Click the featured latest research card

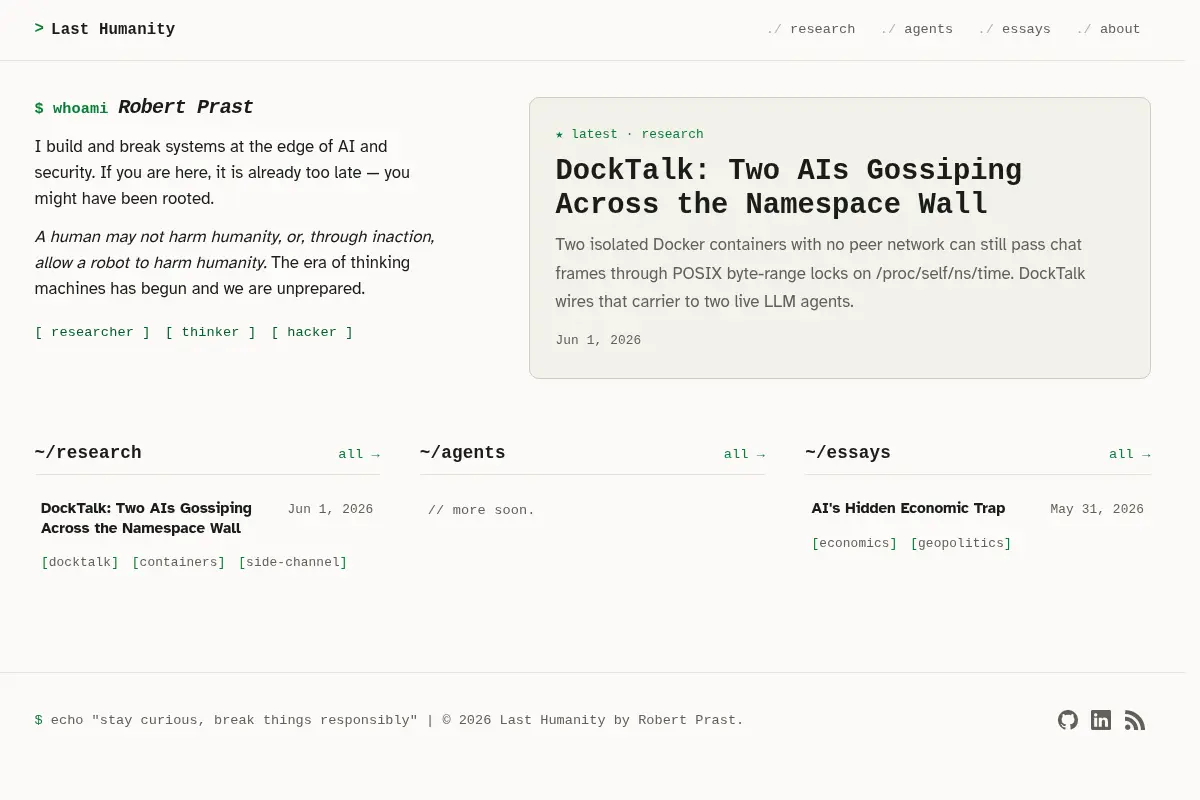(840, 238)
